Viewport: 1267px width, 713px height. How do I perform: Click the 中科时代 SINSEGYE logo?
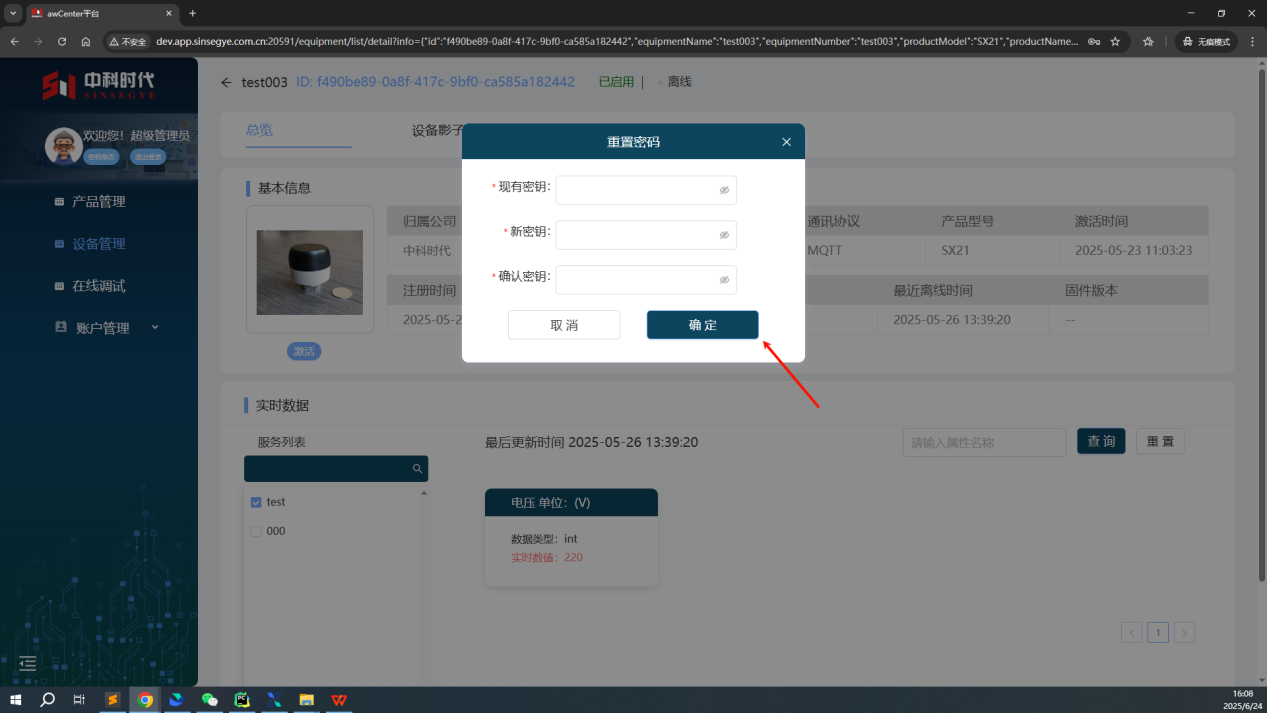98,85
